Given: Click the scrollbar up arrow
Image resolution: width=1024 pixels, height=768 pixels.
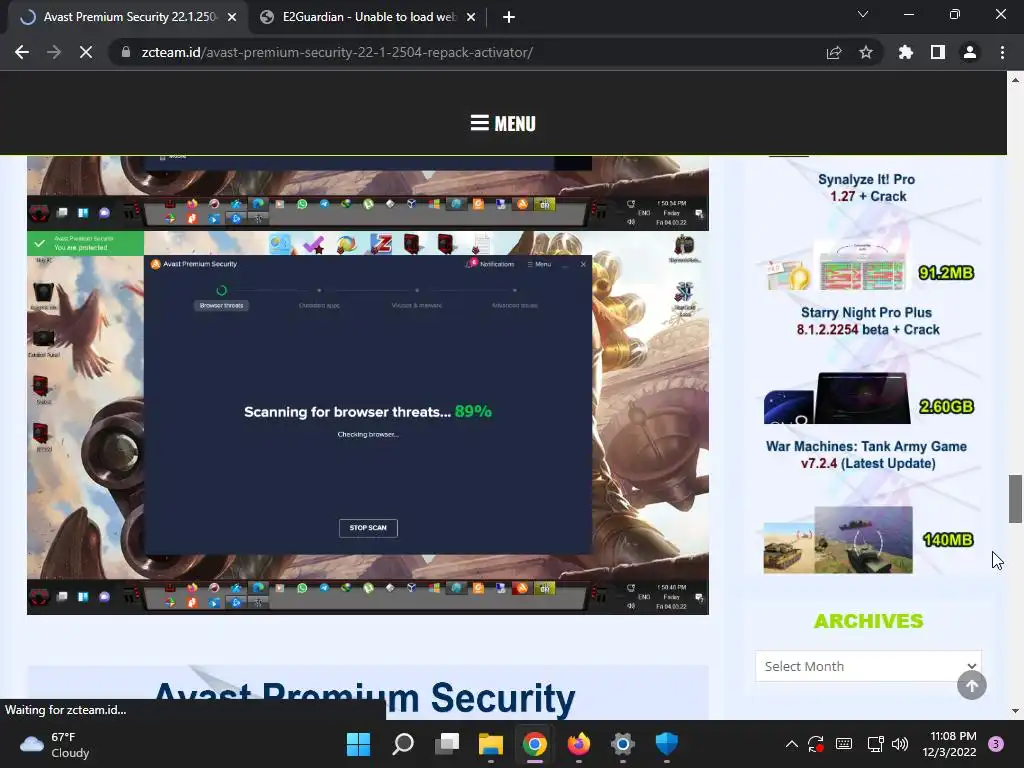Looking at the screenshot, I should coord(1015,80).
